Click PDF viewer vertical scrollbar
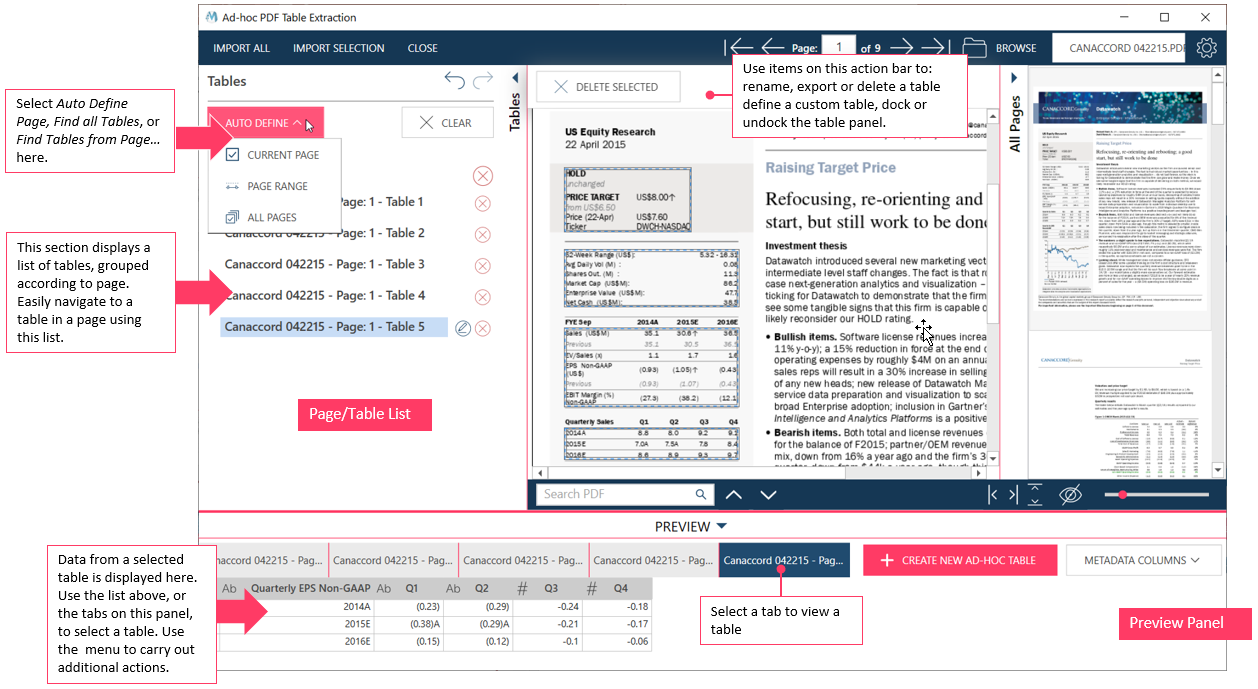 (x=992, y=288)
